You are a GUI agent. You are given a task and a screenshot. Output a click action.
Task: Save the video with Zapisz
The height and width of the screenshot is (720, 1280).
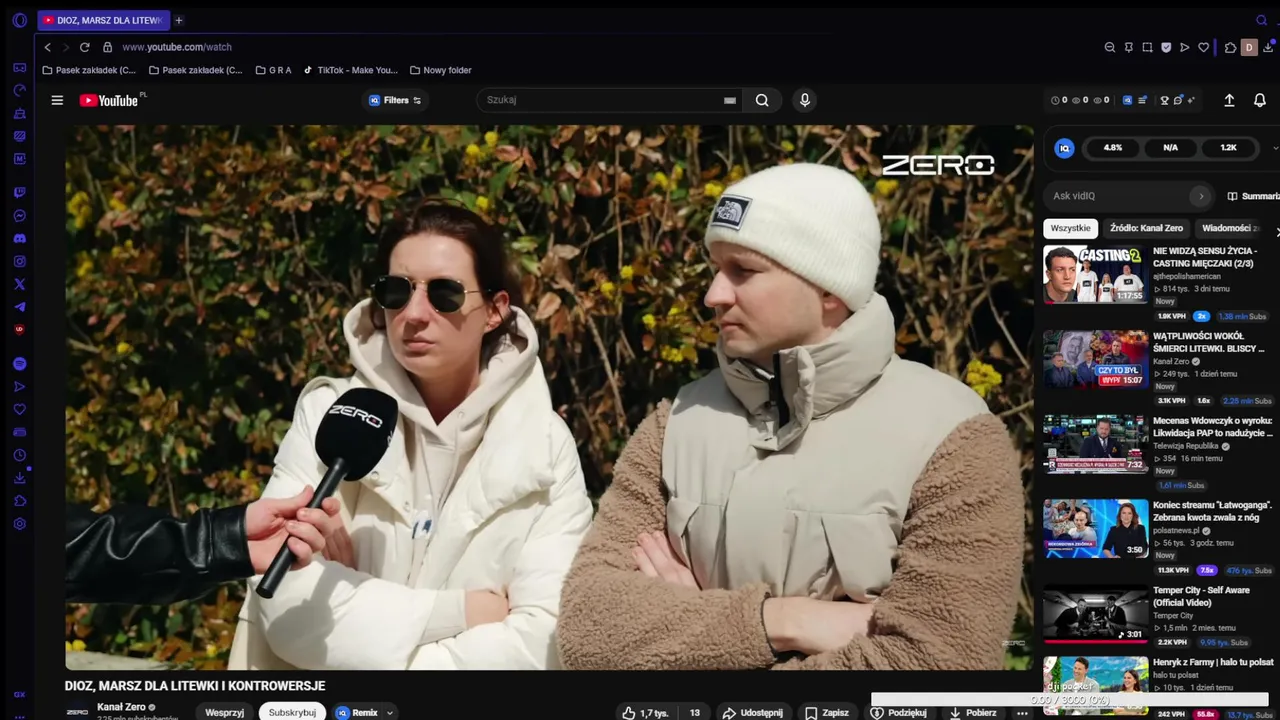[x=827, y=713]
